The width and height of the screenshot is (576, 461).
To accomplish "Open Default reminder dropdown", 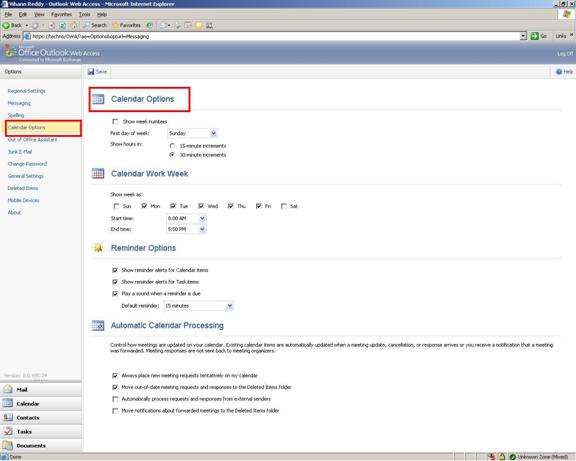I will 198,306.
